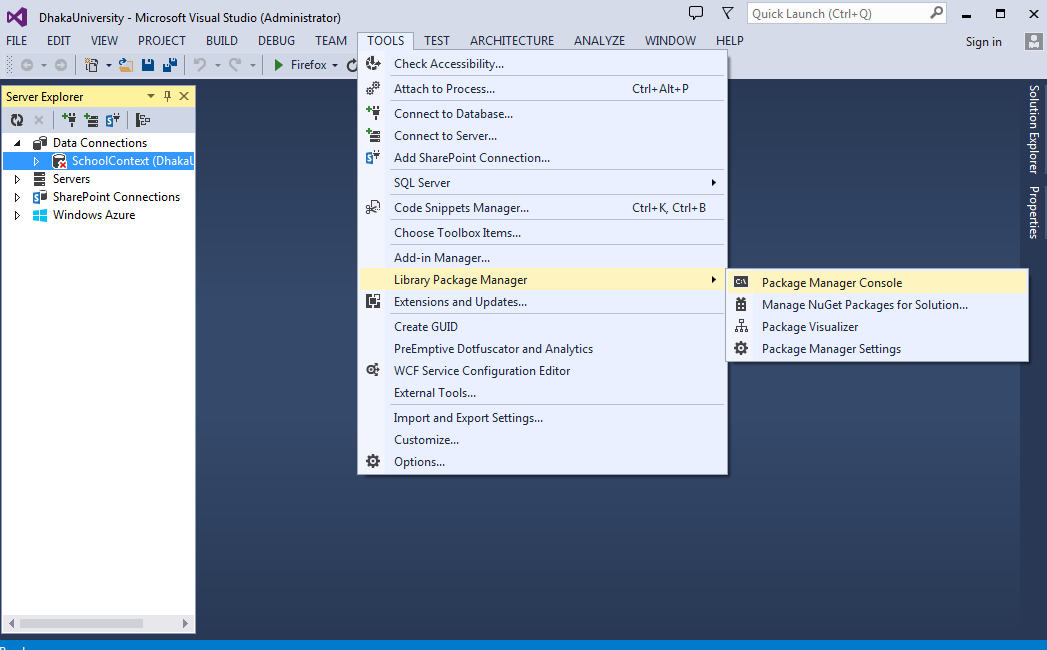Click the Connect to Server icon in Server Explorer toolbar
The height and width of the screenshot is (650, 1047).
click(91, 120)
